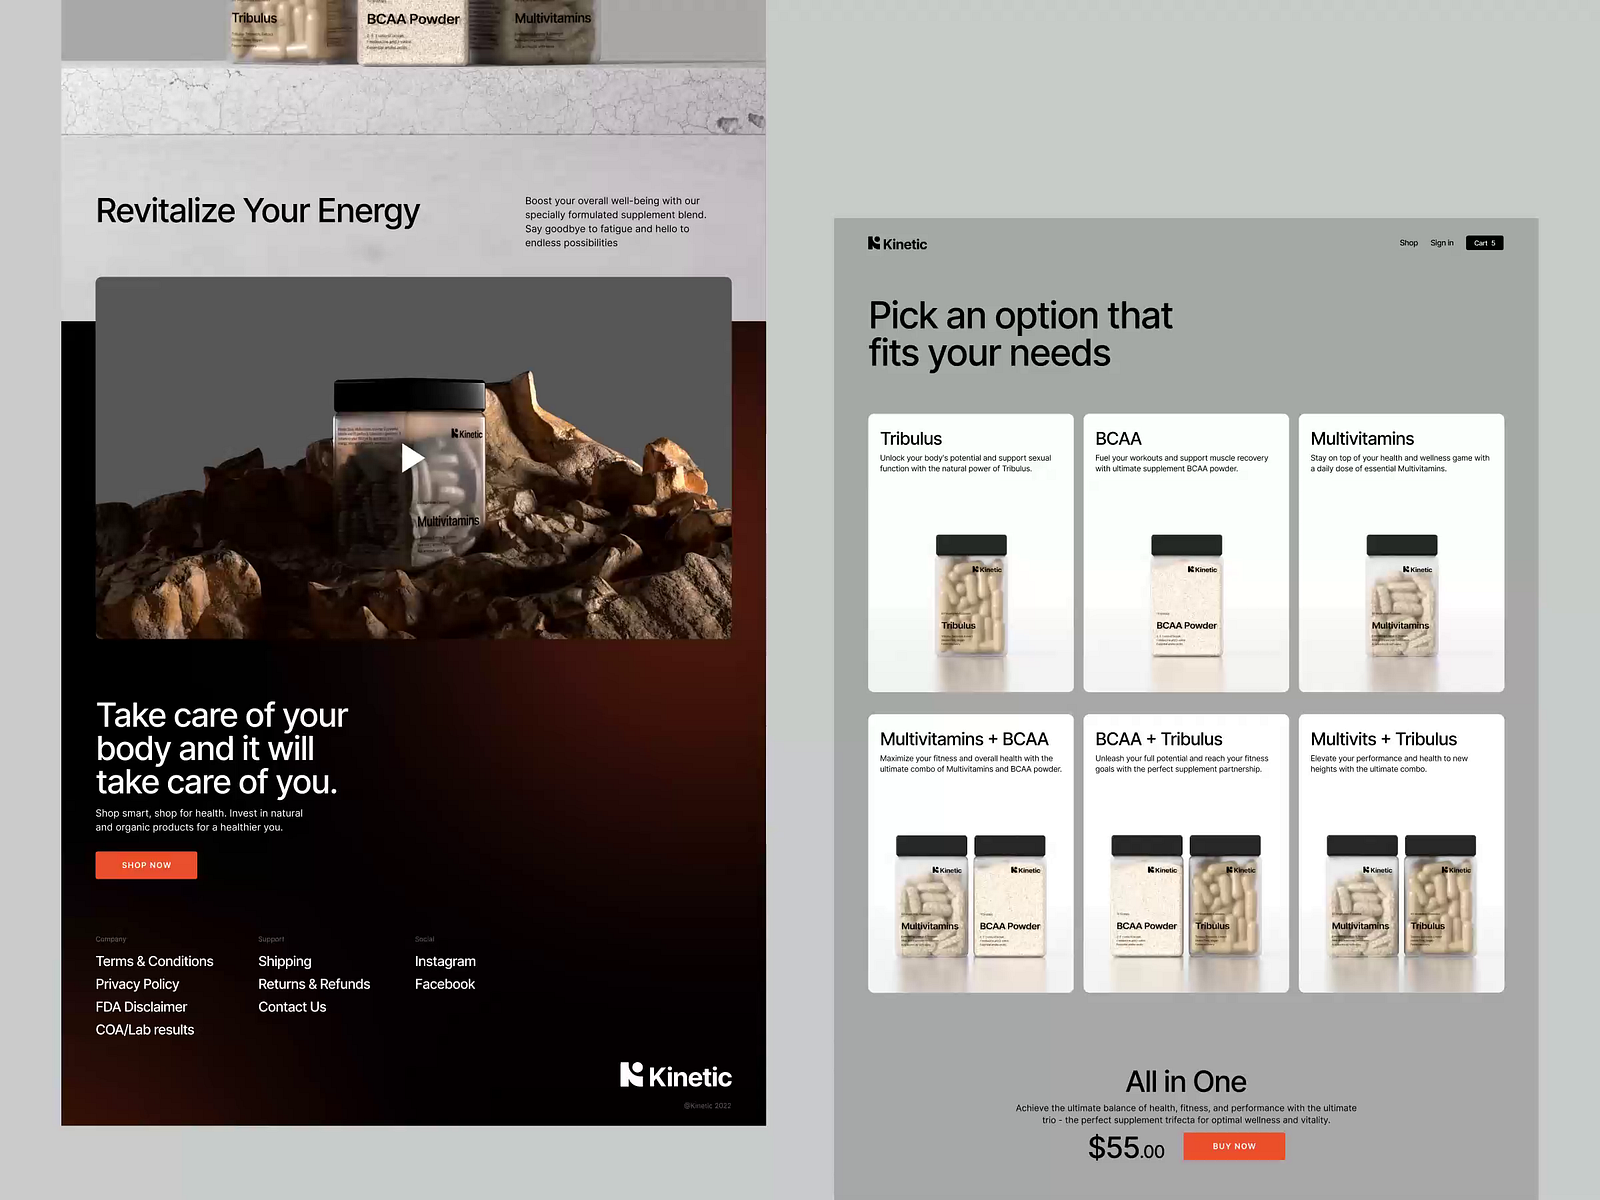The height and width of the screenshot is (1200, 1600).
Task: Open the Cart button in the header
Action: (x=1484, y=243)
